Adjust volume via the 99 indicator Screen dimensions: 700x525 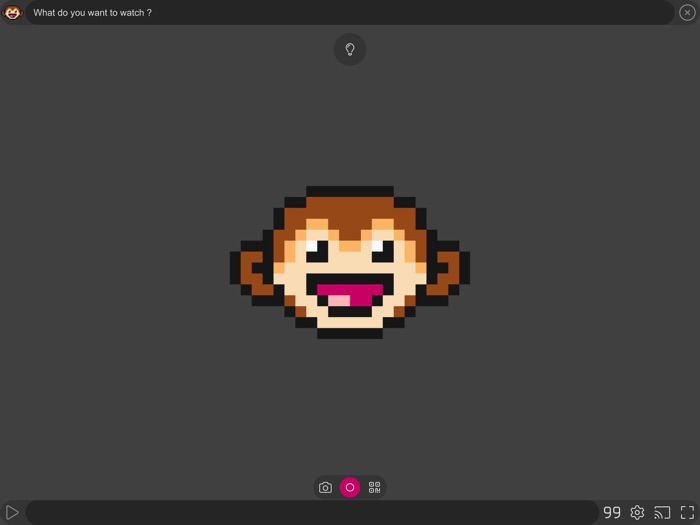coord(612,512)
